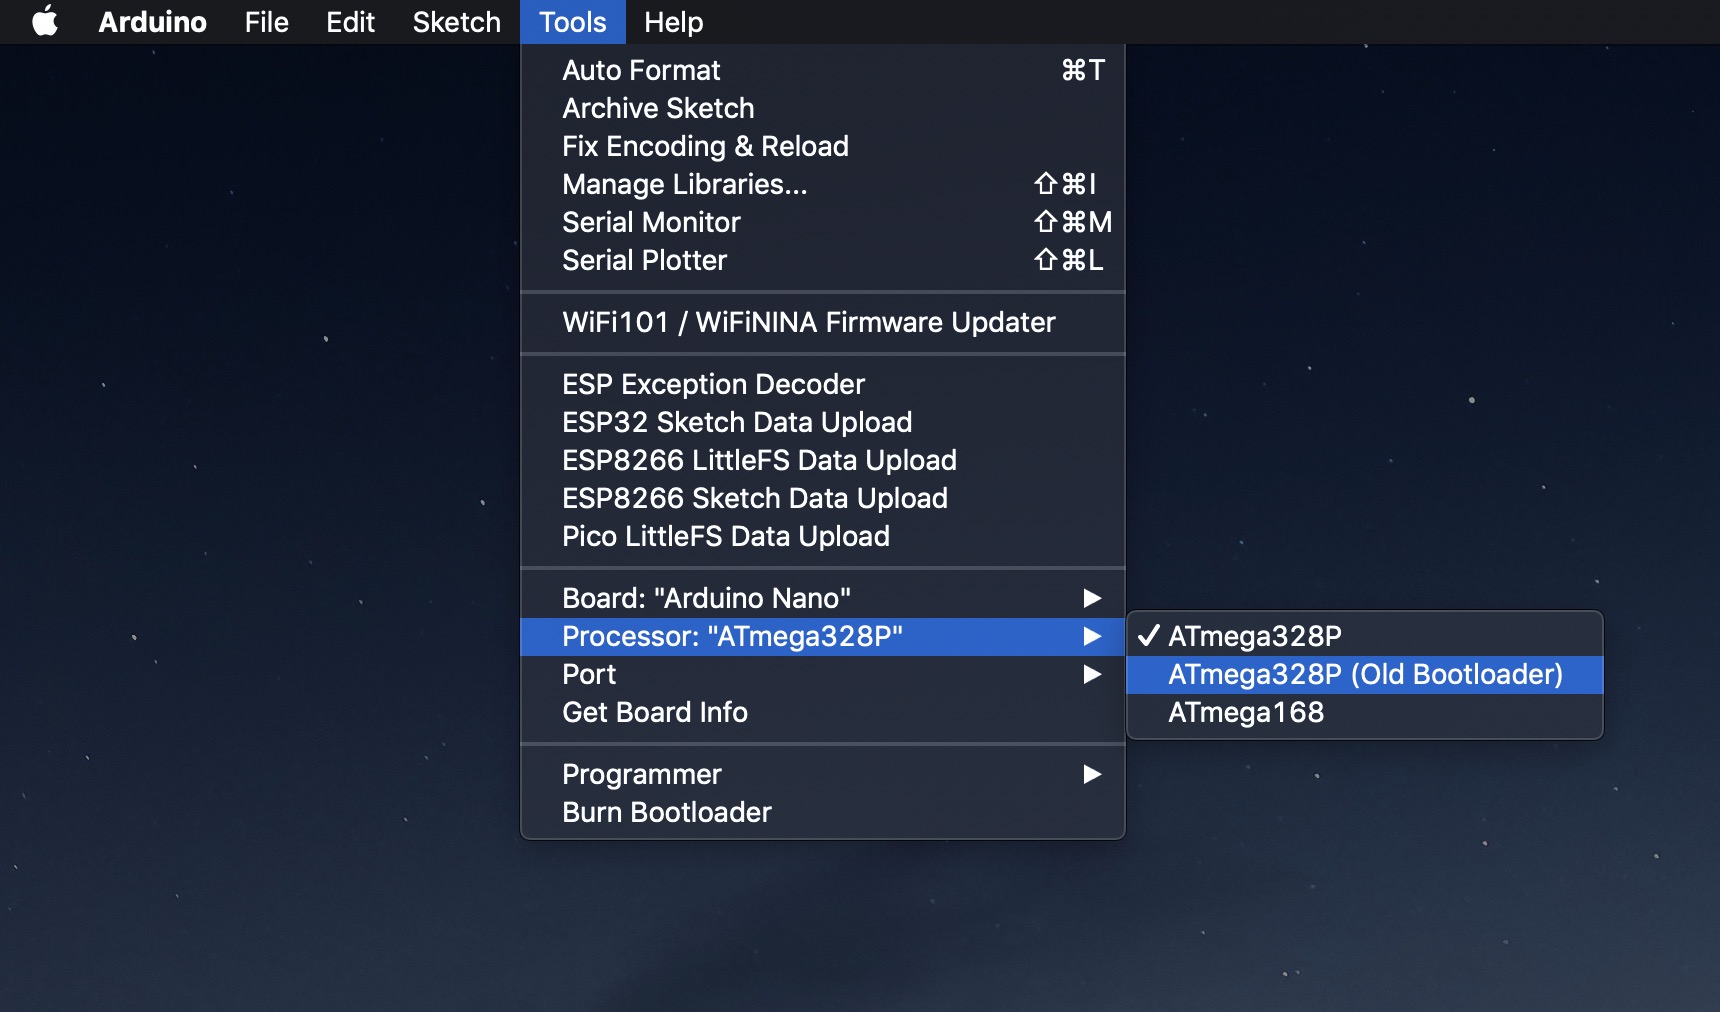Open the Help menu
Screen dimensions: 1720x1012
tap(673, 22)
